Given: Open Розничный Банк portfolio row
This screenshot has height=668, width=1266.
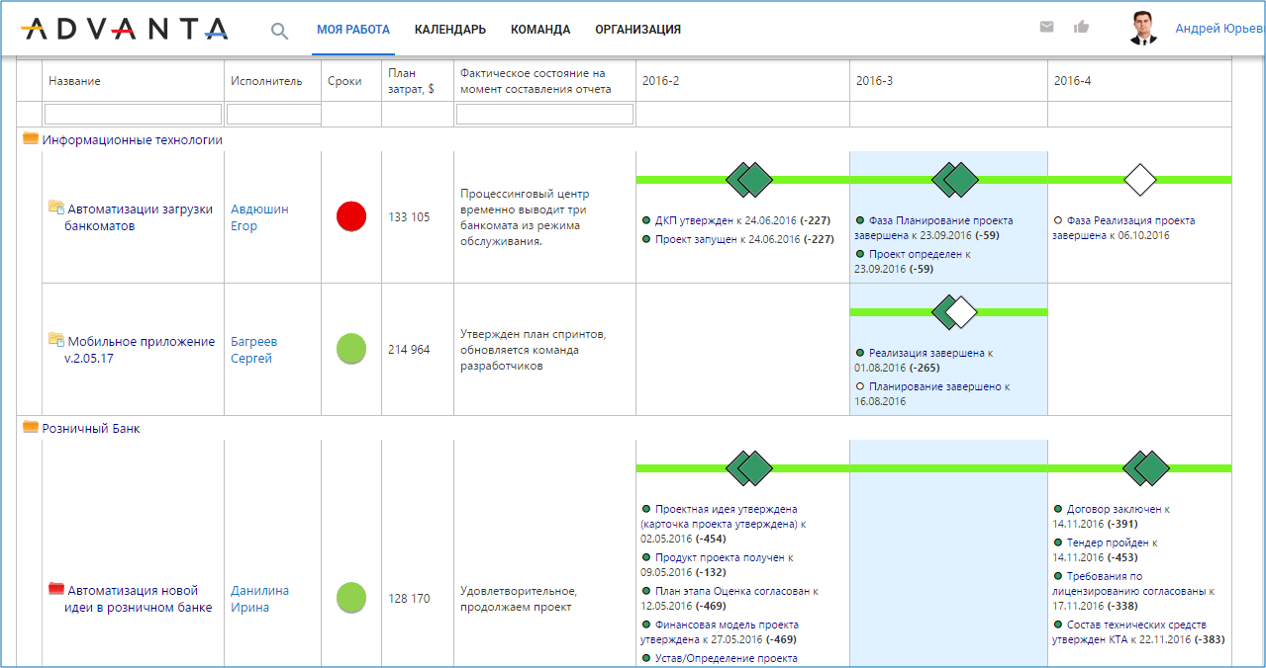Looking at the screenshot, I should click(x=91, y=428).
